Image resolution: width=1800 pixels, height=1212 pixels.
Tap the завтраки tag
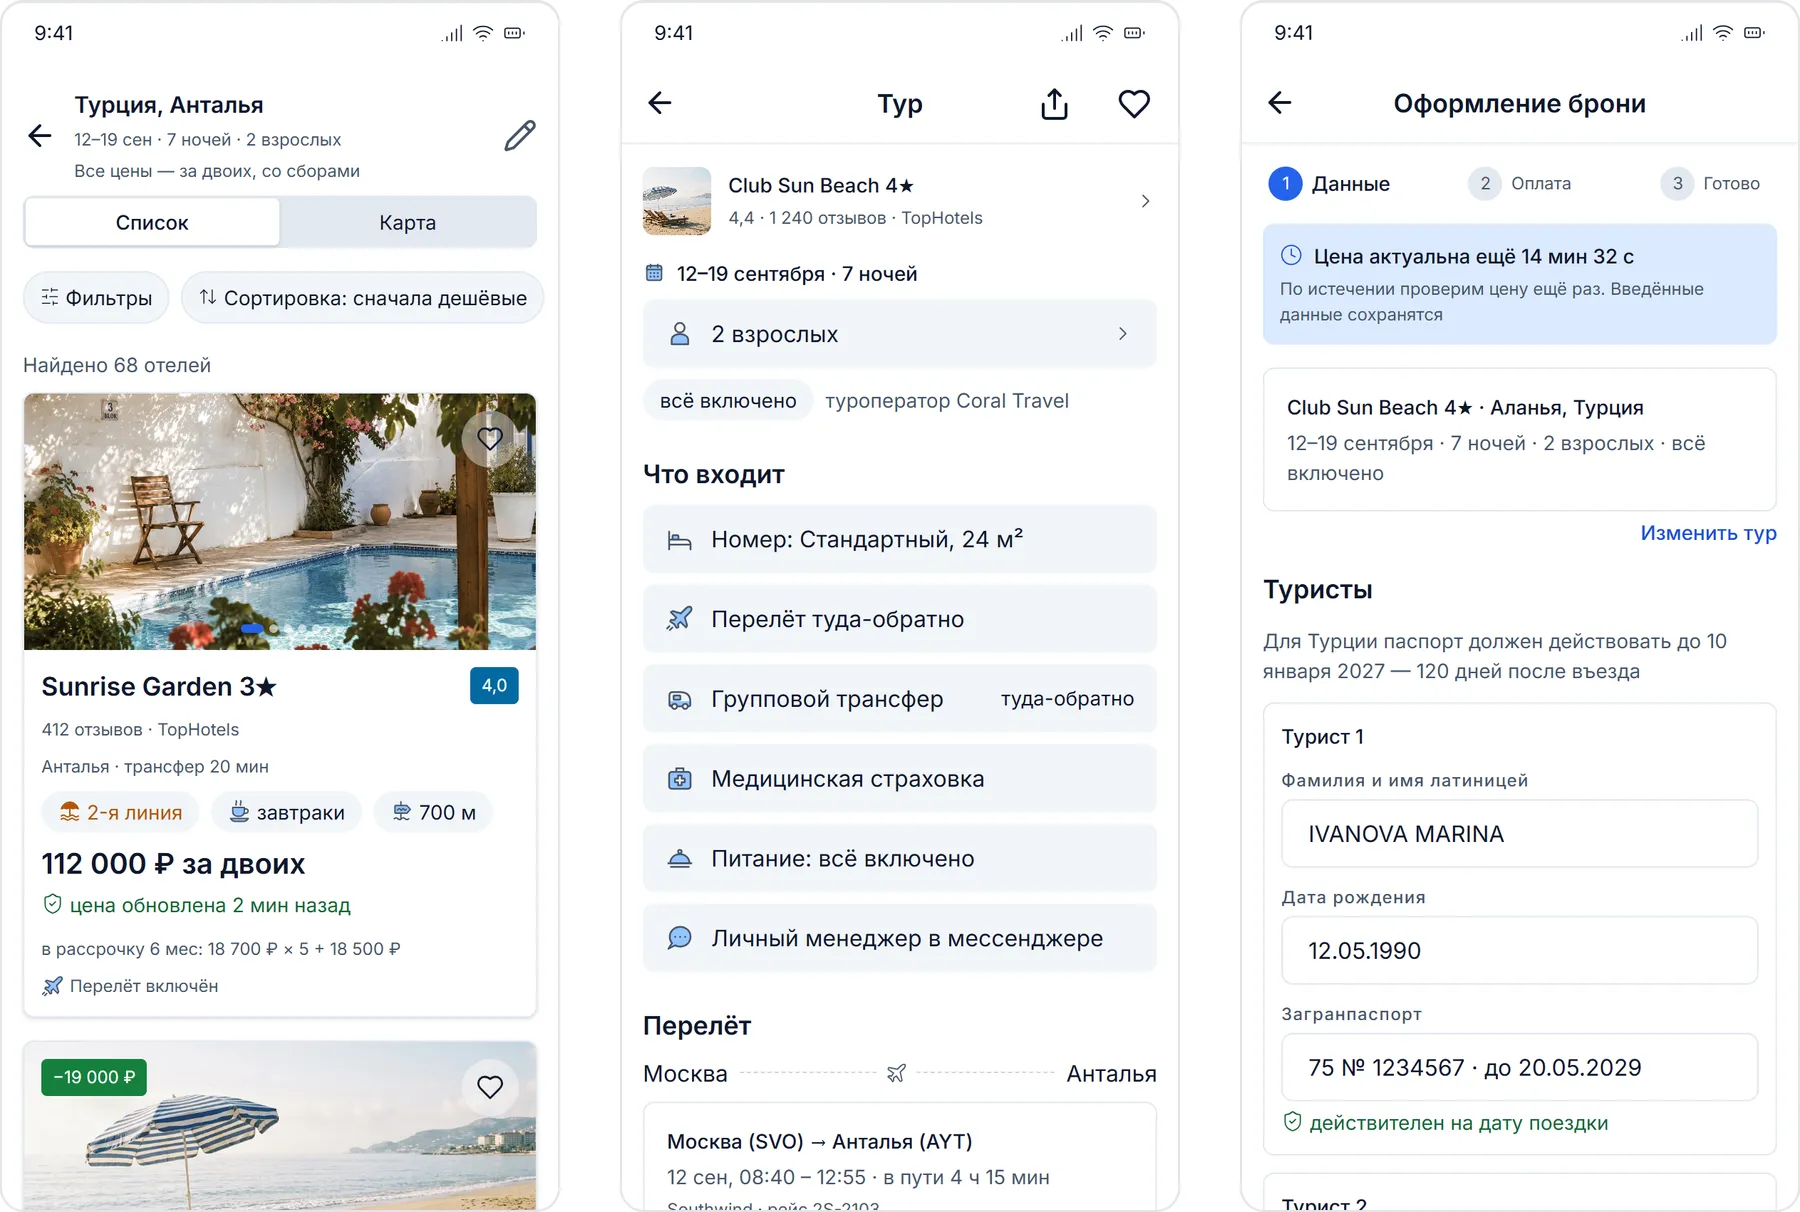287,812
